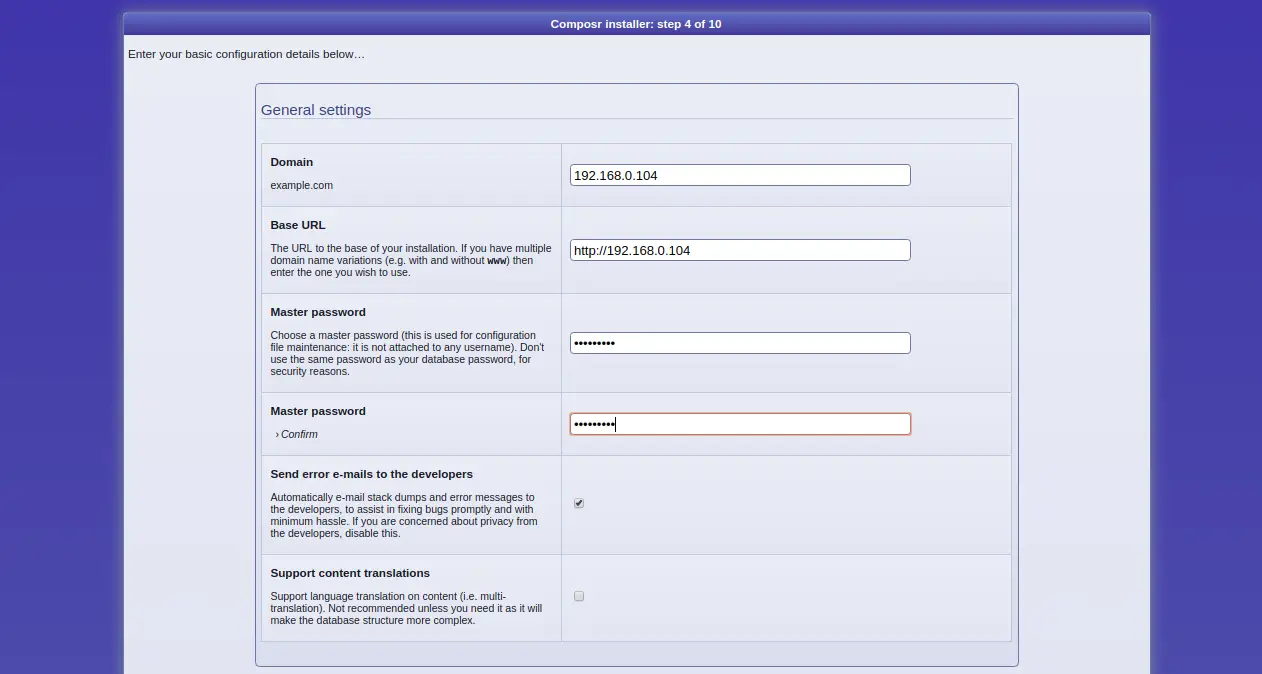Disable sending error e-mails to developers checkbox

579,503
